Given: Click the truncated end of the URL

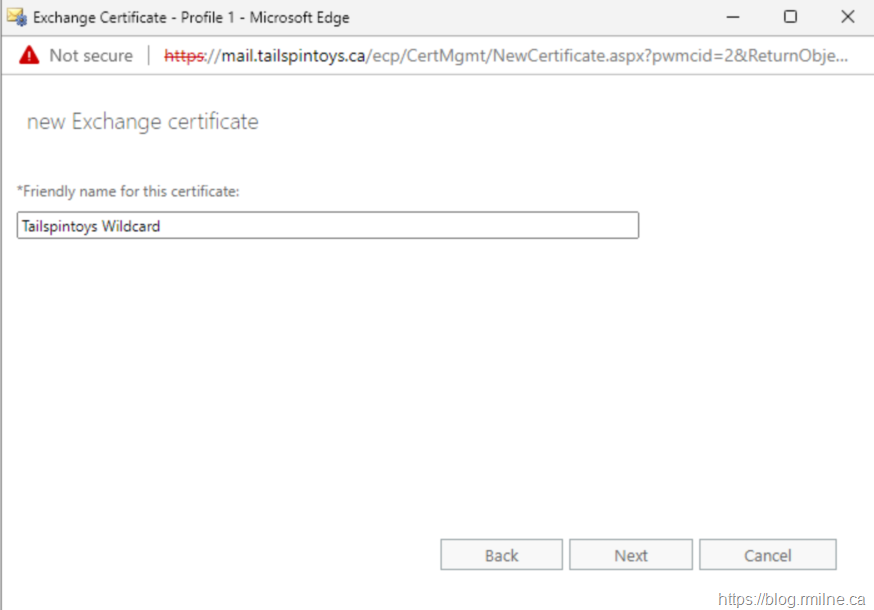Looking at the screenshot, I should [x=820, y=56].
